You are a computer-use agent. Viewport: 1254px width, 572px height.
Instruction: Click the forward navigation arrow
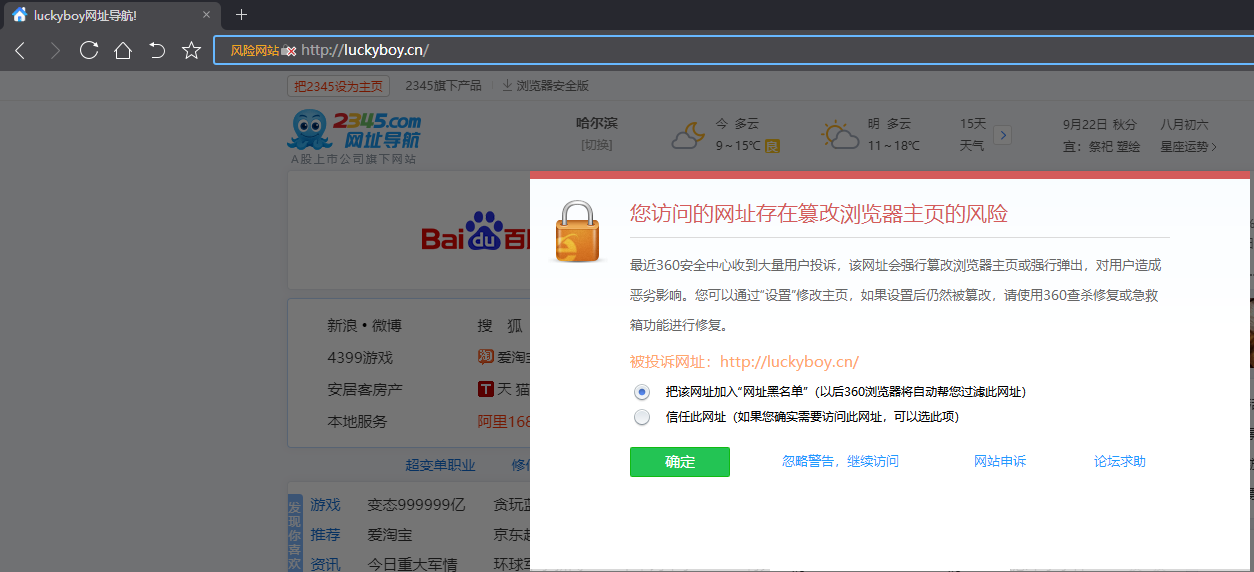(55, 50)
